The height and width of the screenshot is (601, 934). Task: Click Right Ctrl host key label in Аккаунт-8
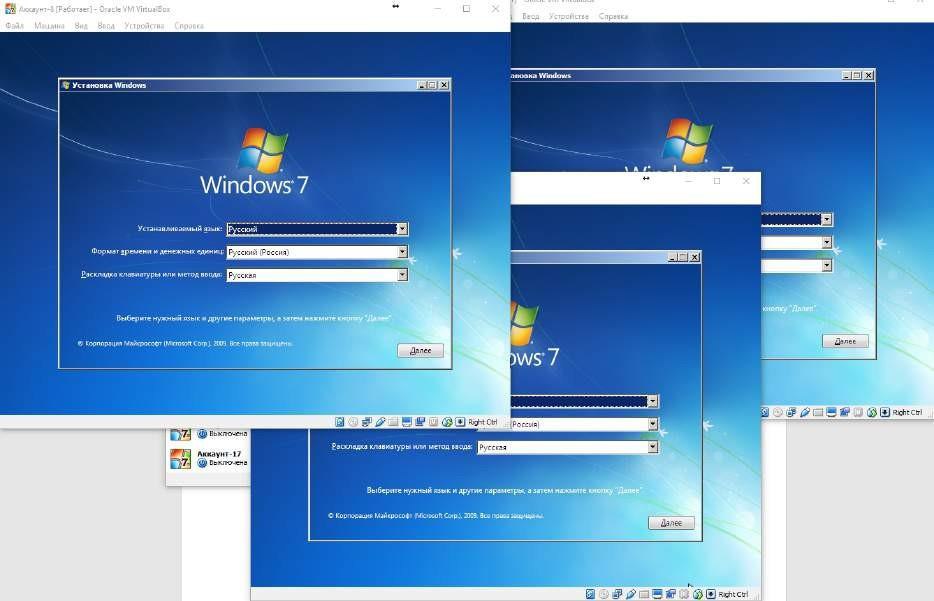tap(482, 422)
